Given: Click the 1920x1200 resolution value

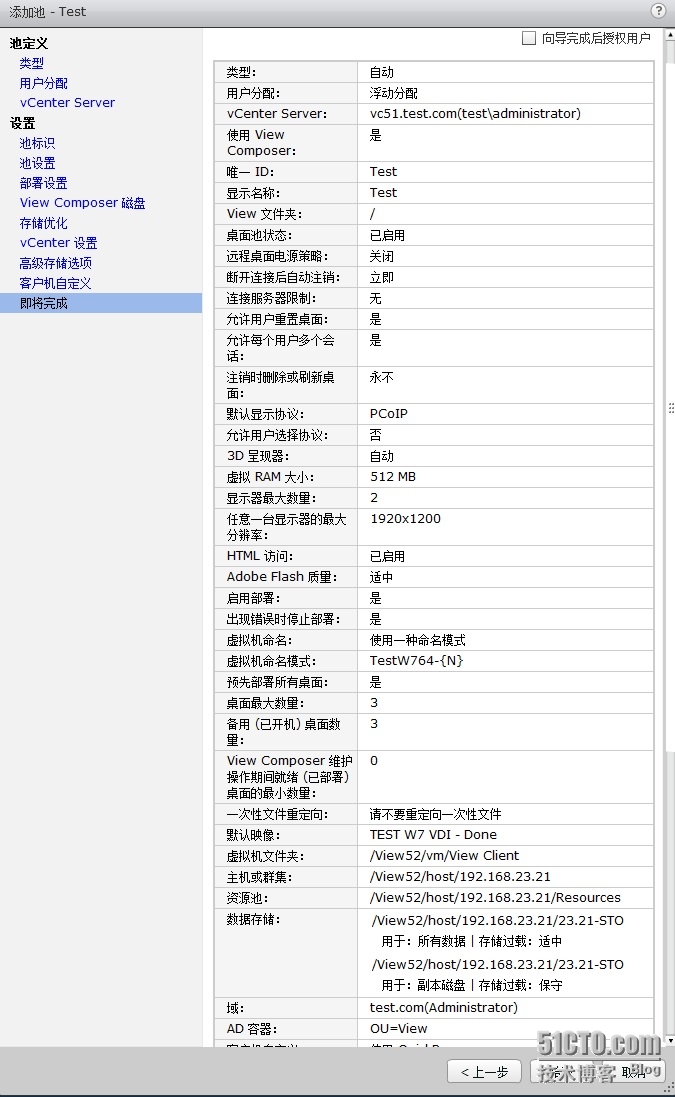Looking at the screenshot, I should pos(405,518).
